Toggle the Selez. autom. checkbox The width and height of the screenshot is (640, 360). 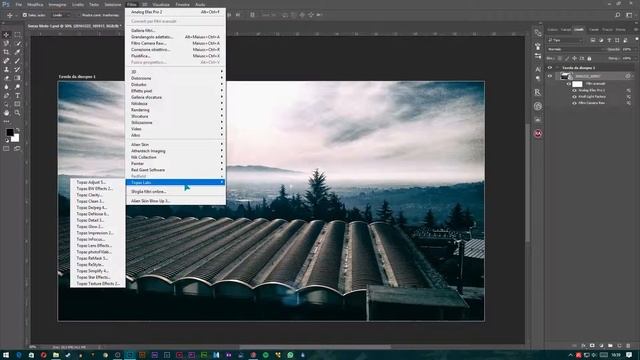click(x=24, y=15)
